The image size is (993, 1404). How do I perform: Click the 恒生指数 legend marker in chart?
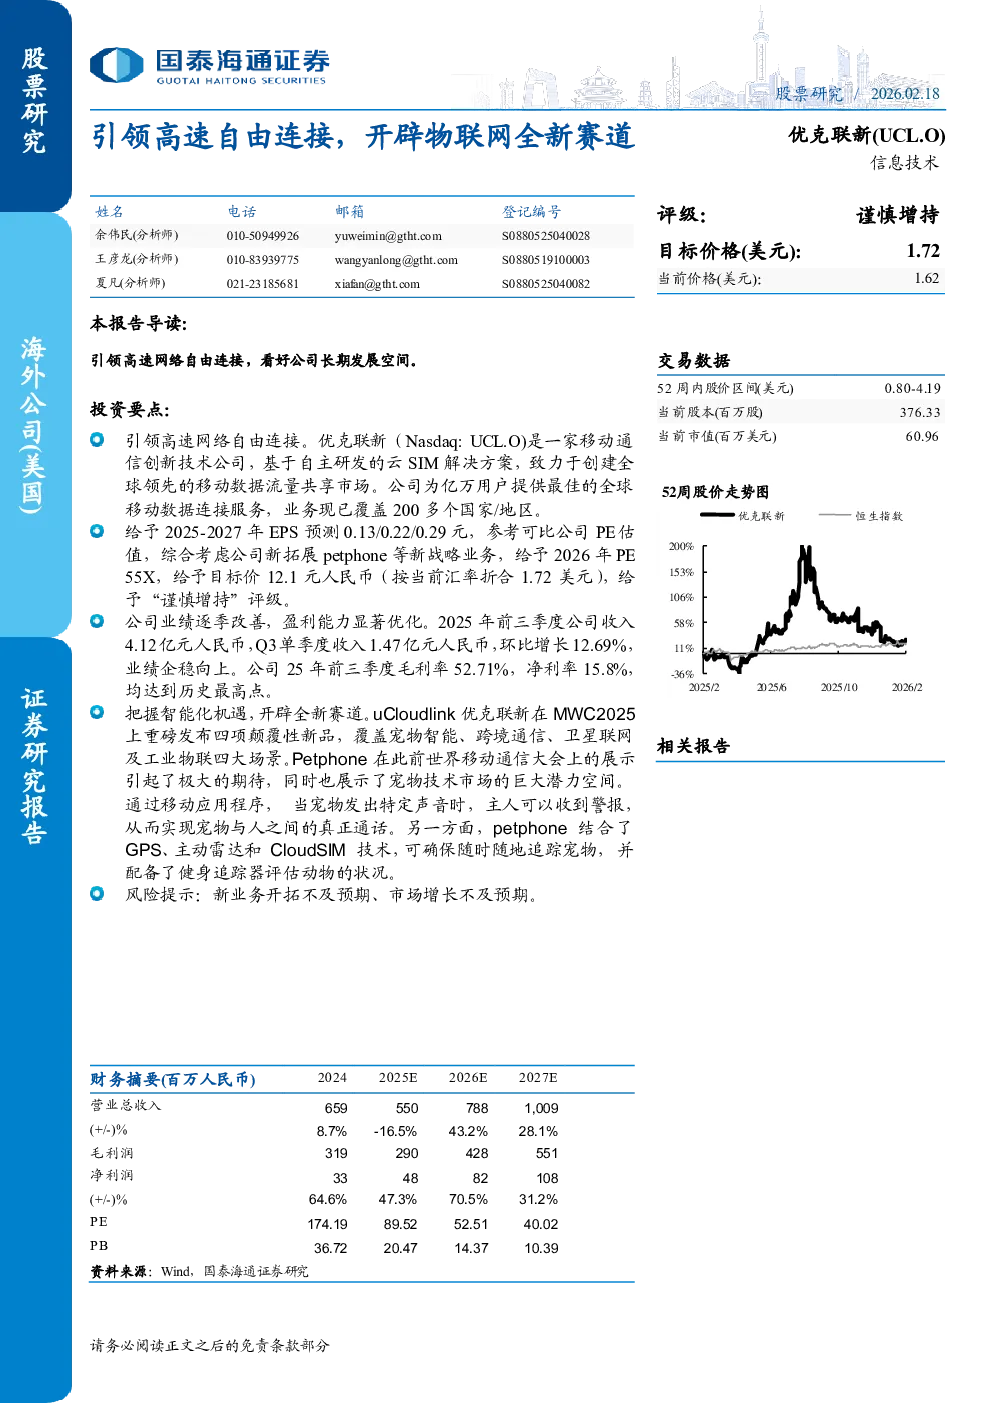835,515
